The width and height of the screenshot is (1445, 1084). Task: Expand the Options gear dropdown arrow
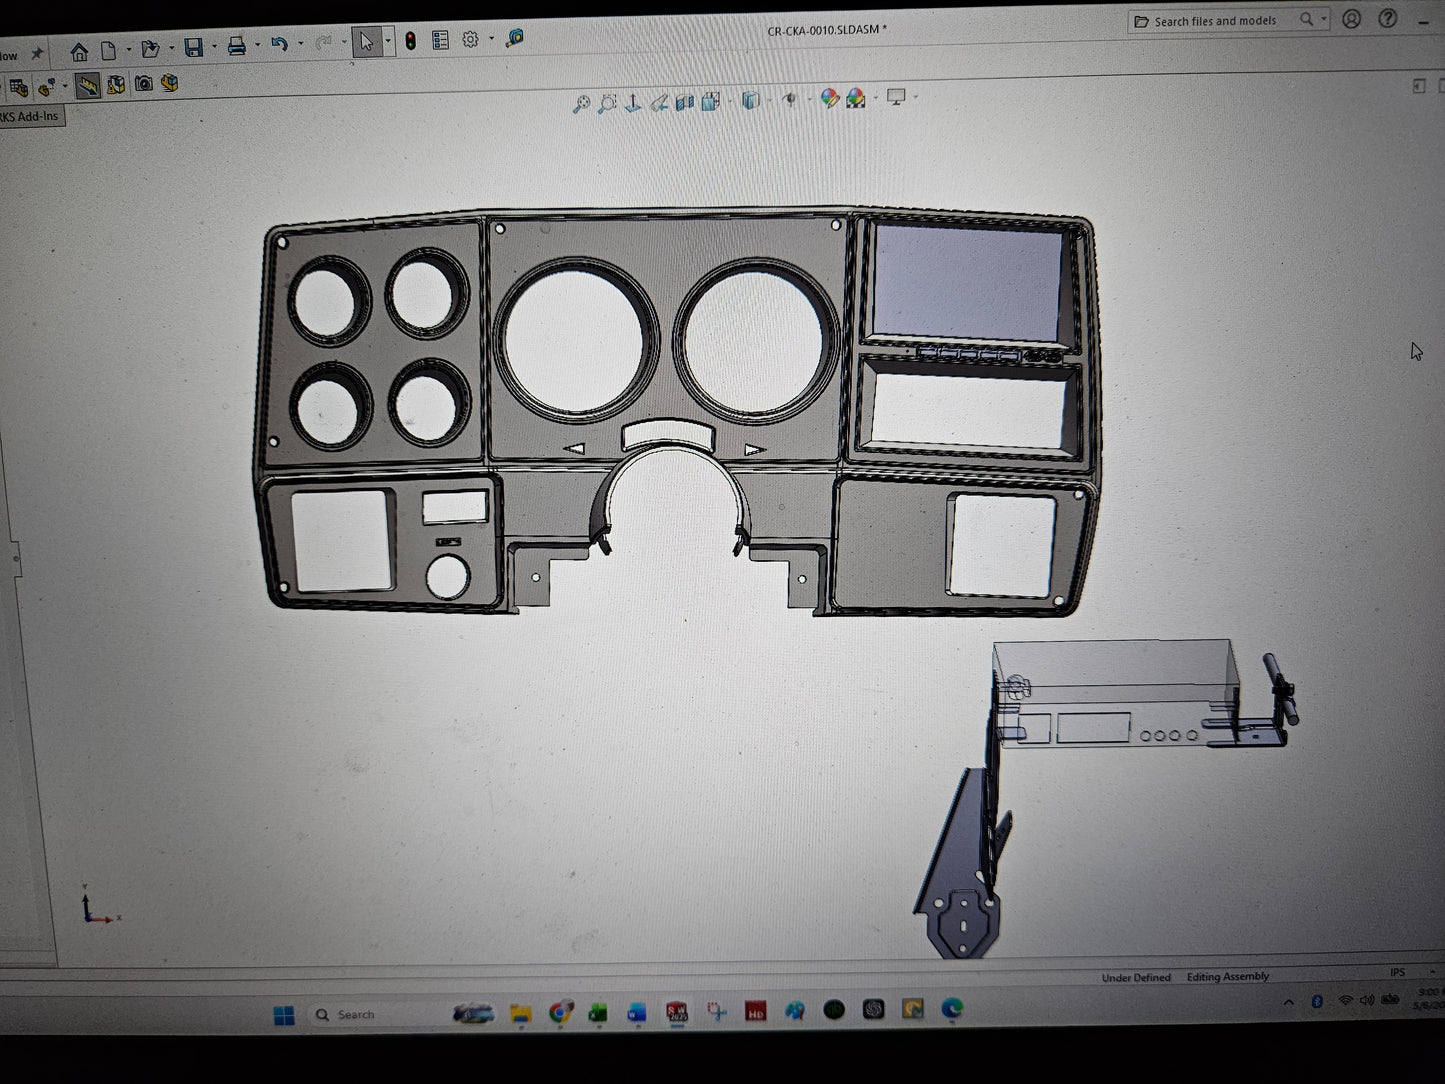[491, 39]
